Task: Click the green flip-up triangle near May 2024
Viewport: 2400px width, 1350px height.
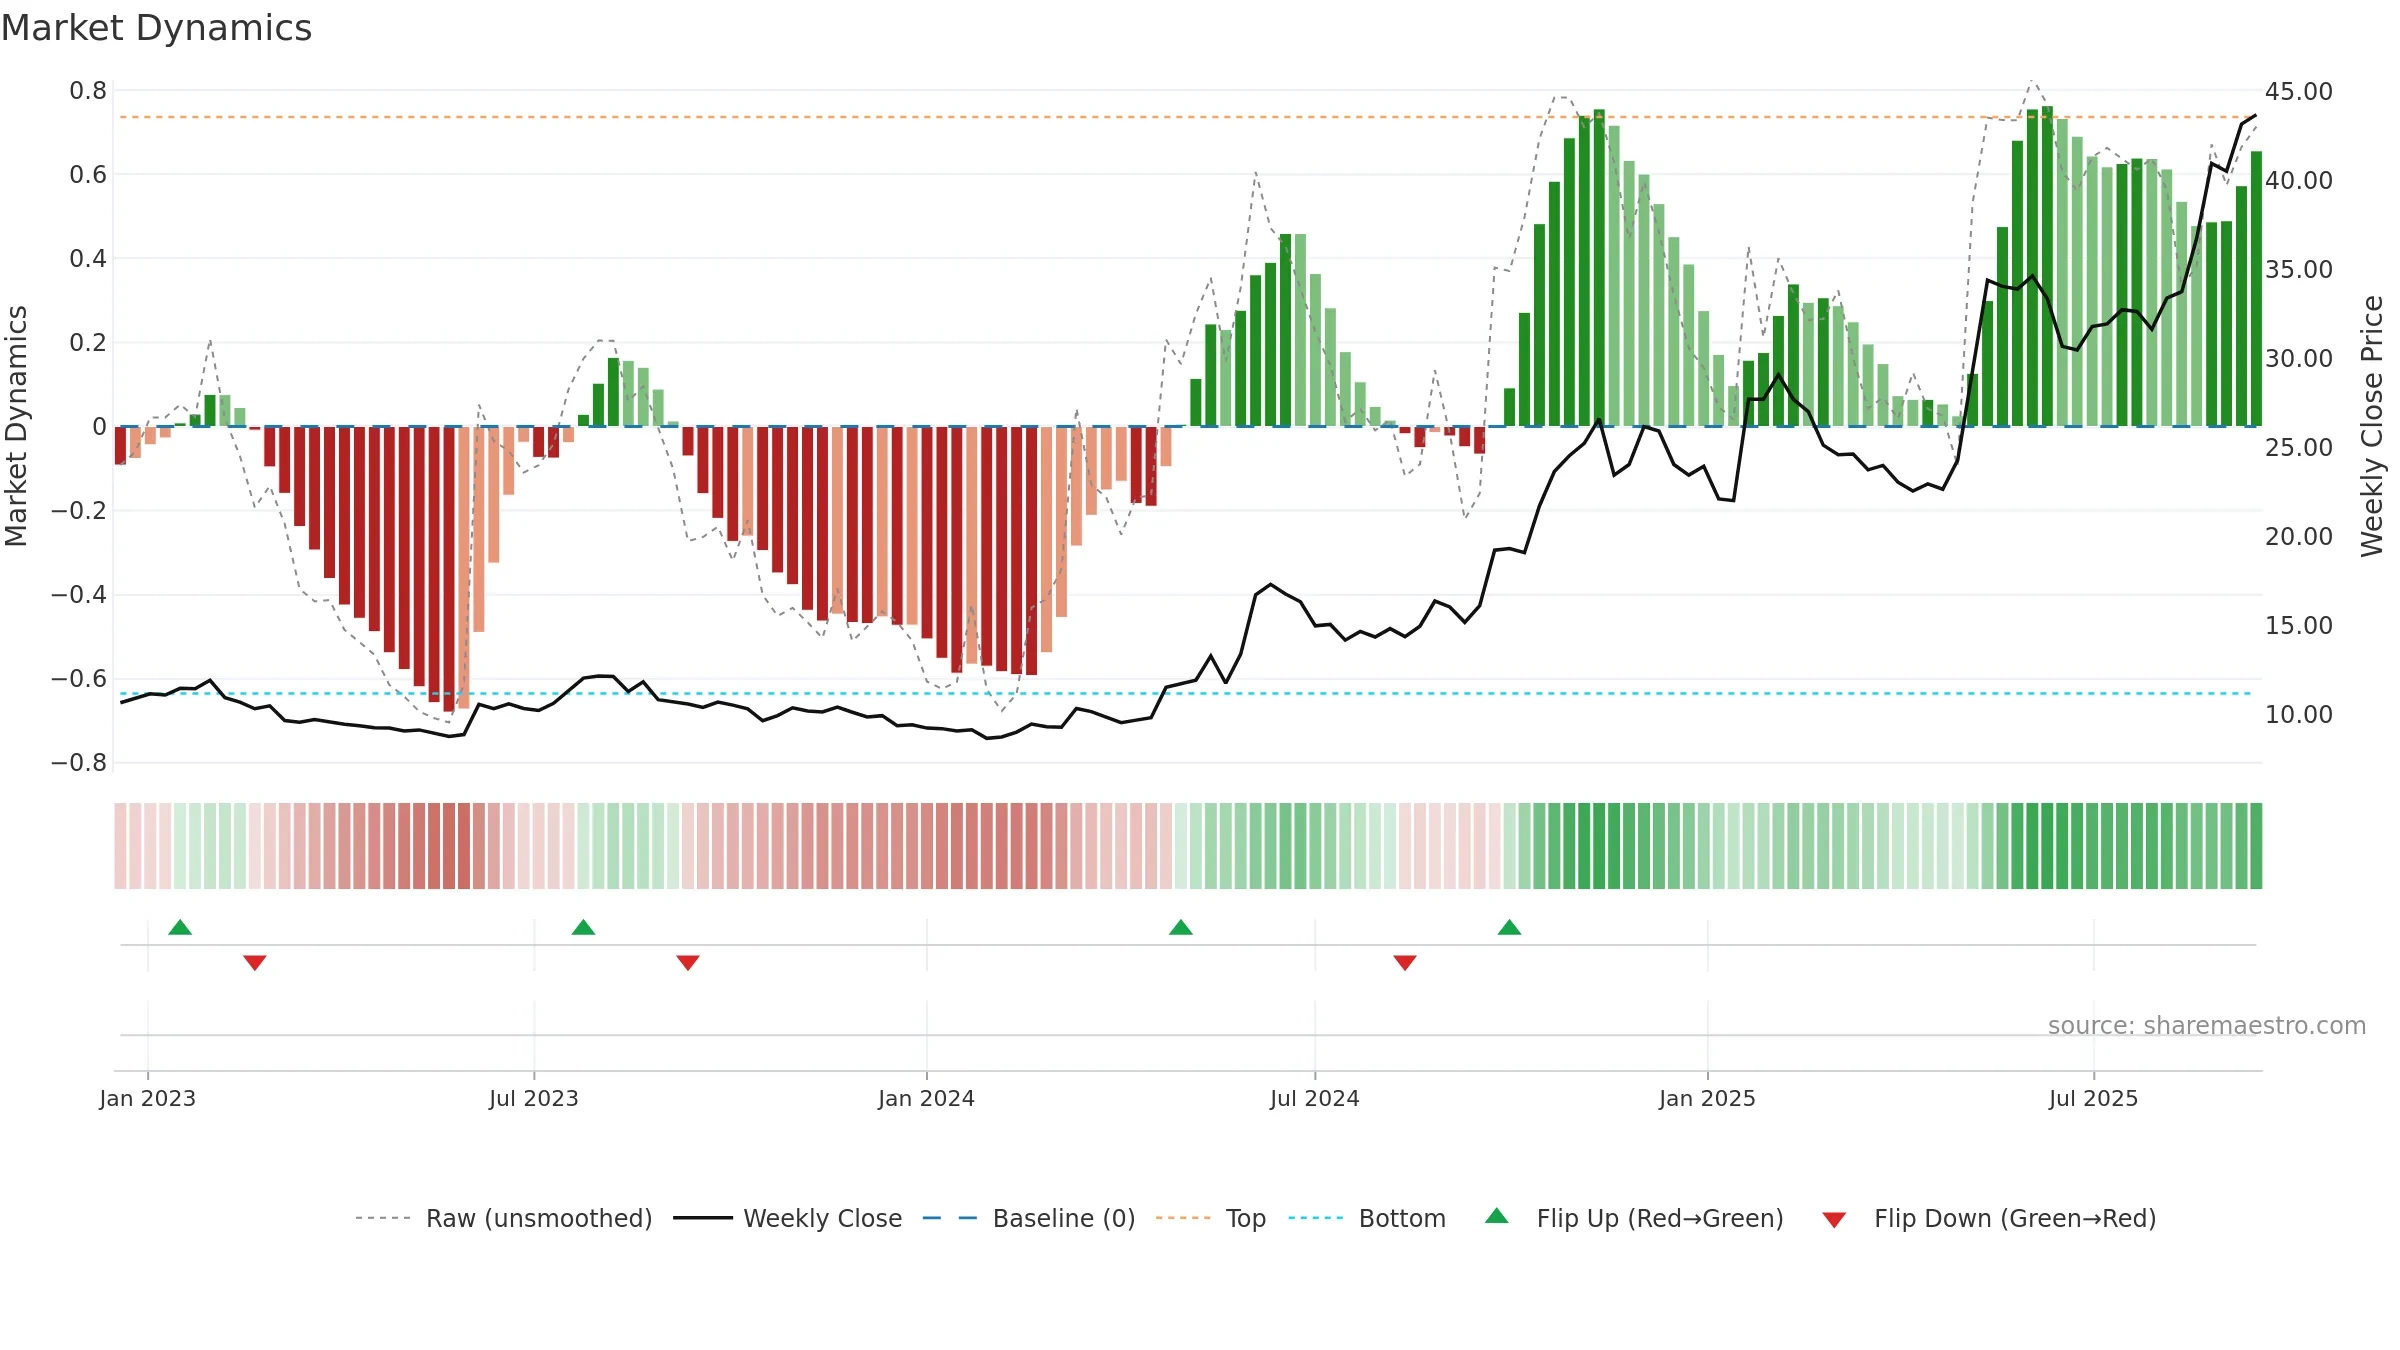Action: [x=1181, y=927]
